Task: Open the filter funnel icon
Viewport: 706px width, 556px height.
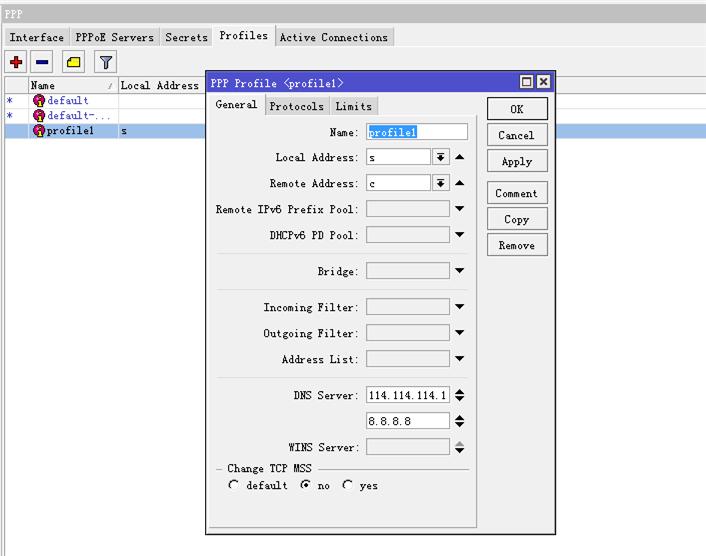Action: click(x=105, y=62)
